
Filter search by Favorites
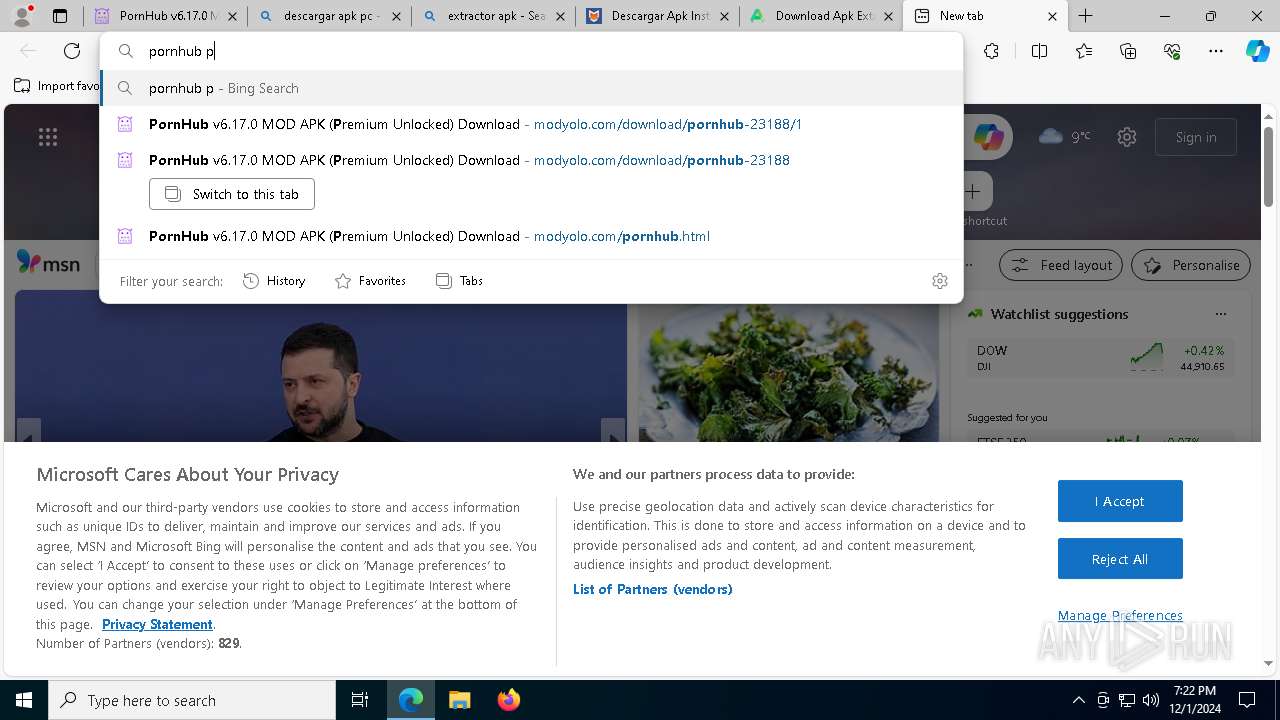pos(370,281)
